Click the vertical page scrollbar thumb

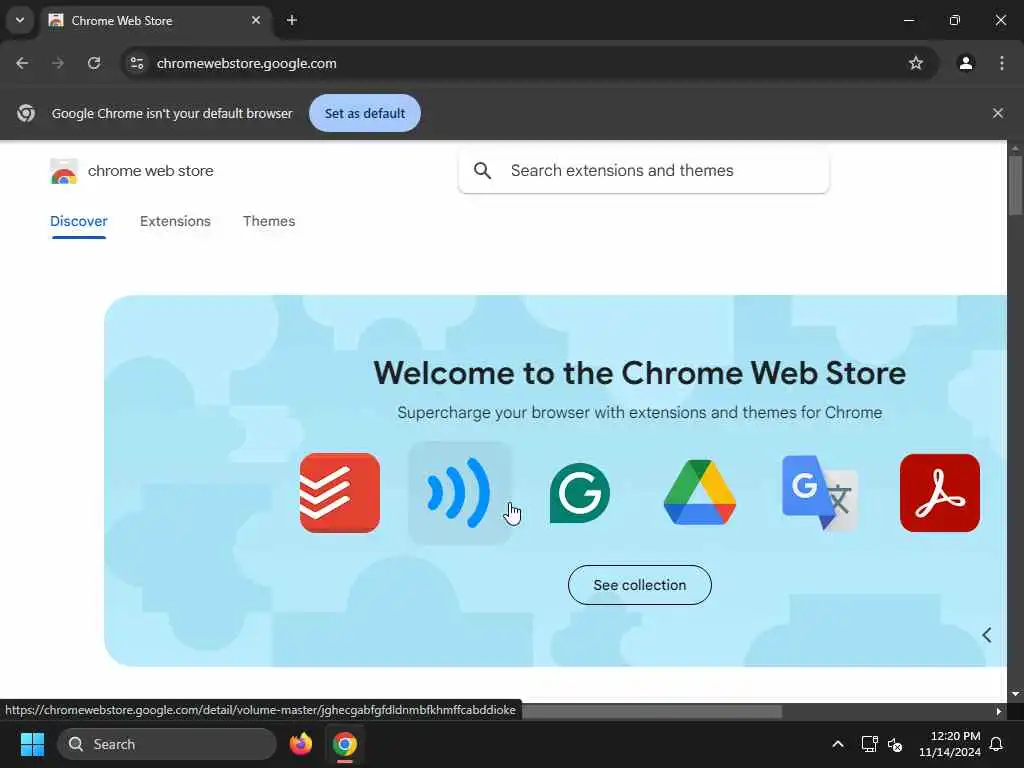pyautogui.click(x=1015, y=185)
